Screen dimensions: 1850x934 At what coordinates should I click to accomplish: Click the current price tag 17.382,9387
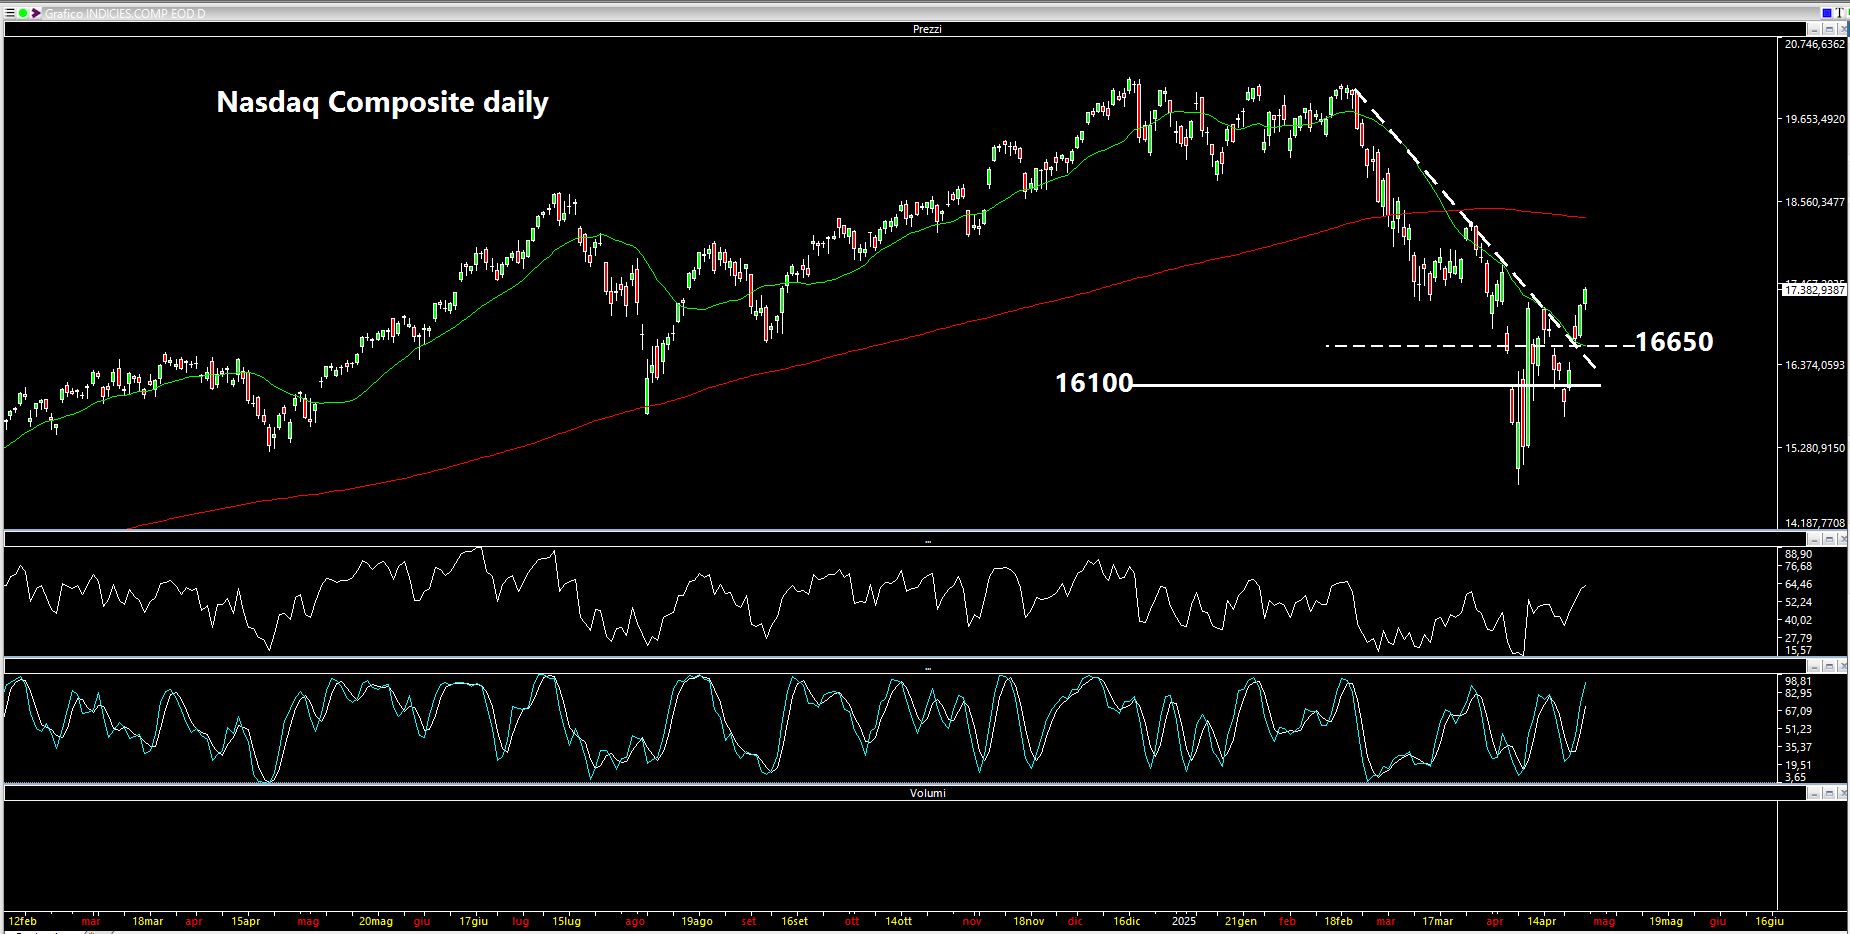tap(1814, 290)
